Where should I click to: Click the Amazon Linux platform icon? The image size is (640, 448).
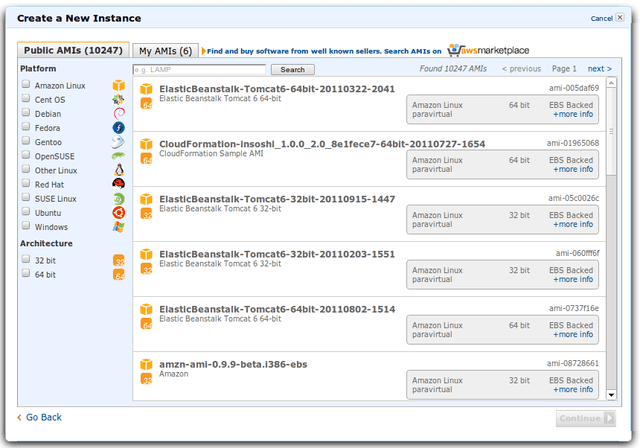118,86
